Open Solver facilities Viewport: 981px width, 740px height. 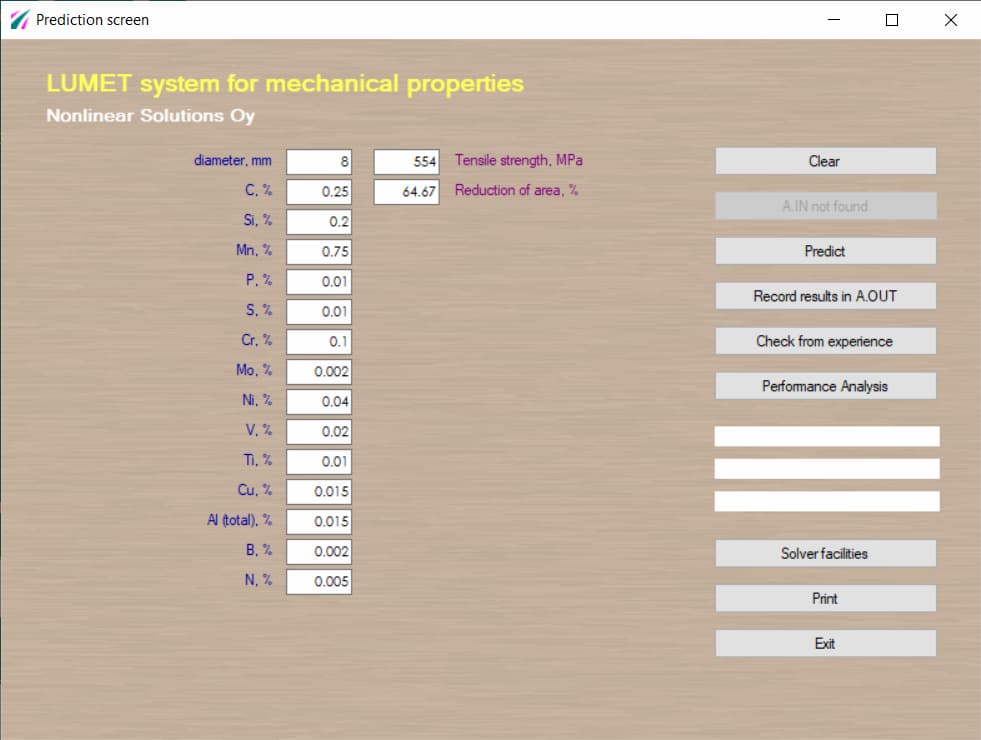[x=825, y=553]
